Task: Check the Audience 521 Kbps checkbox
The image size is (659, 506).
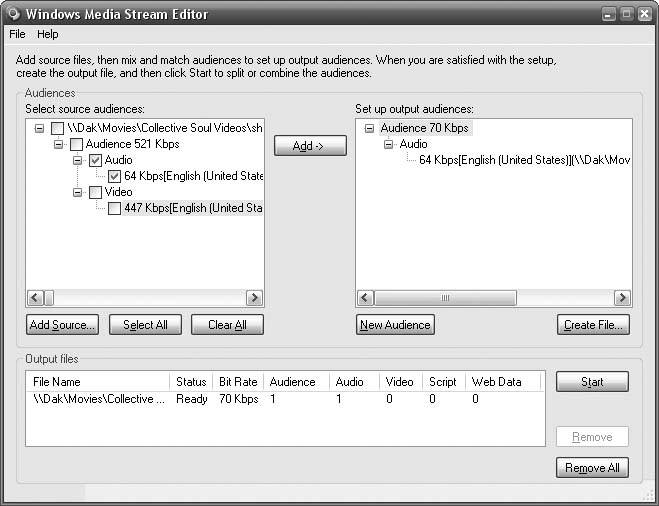Action: pyautogui.click(x=77, y=144)
